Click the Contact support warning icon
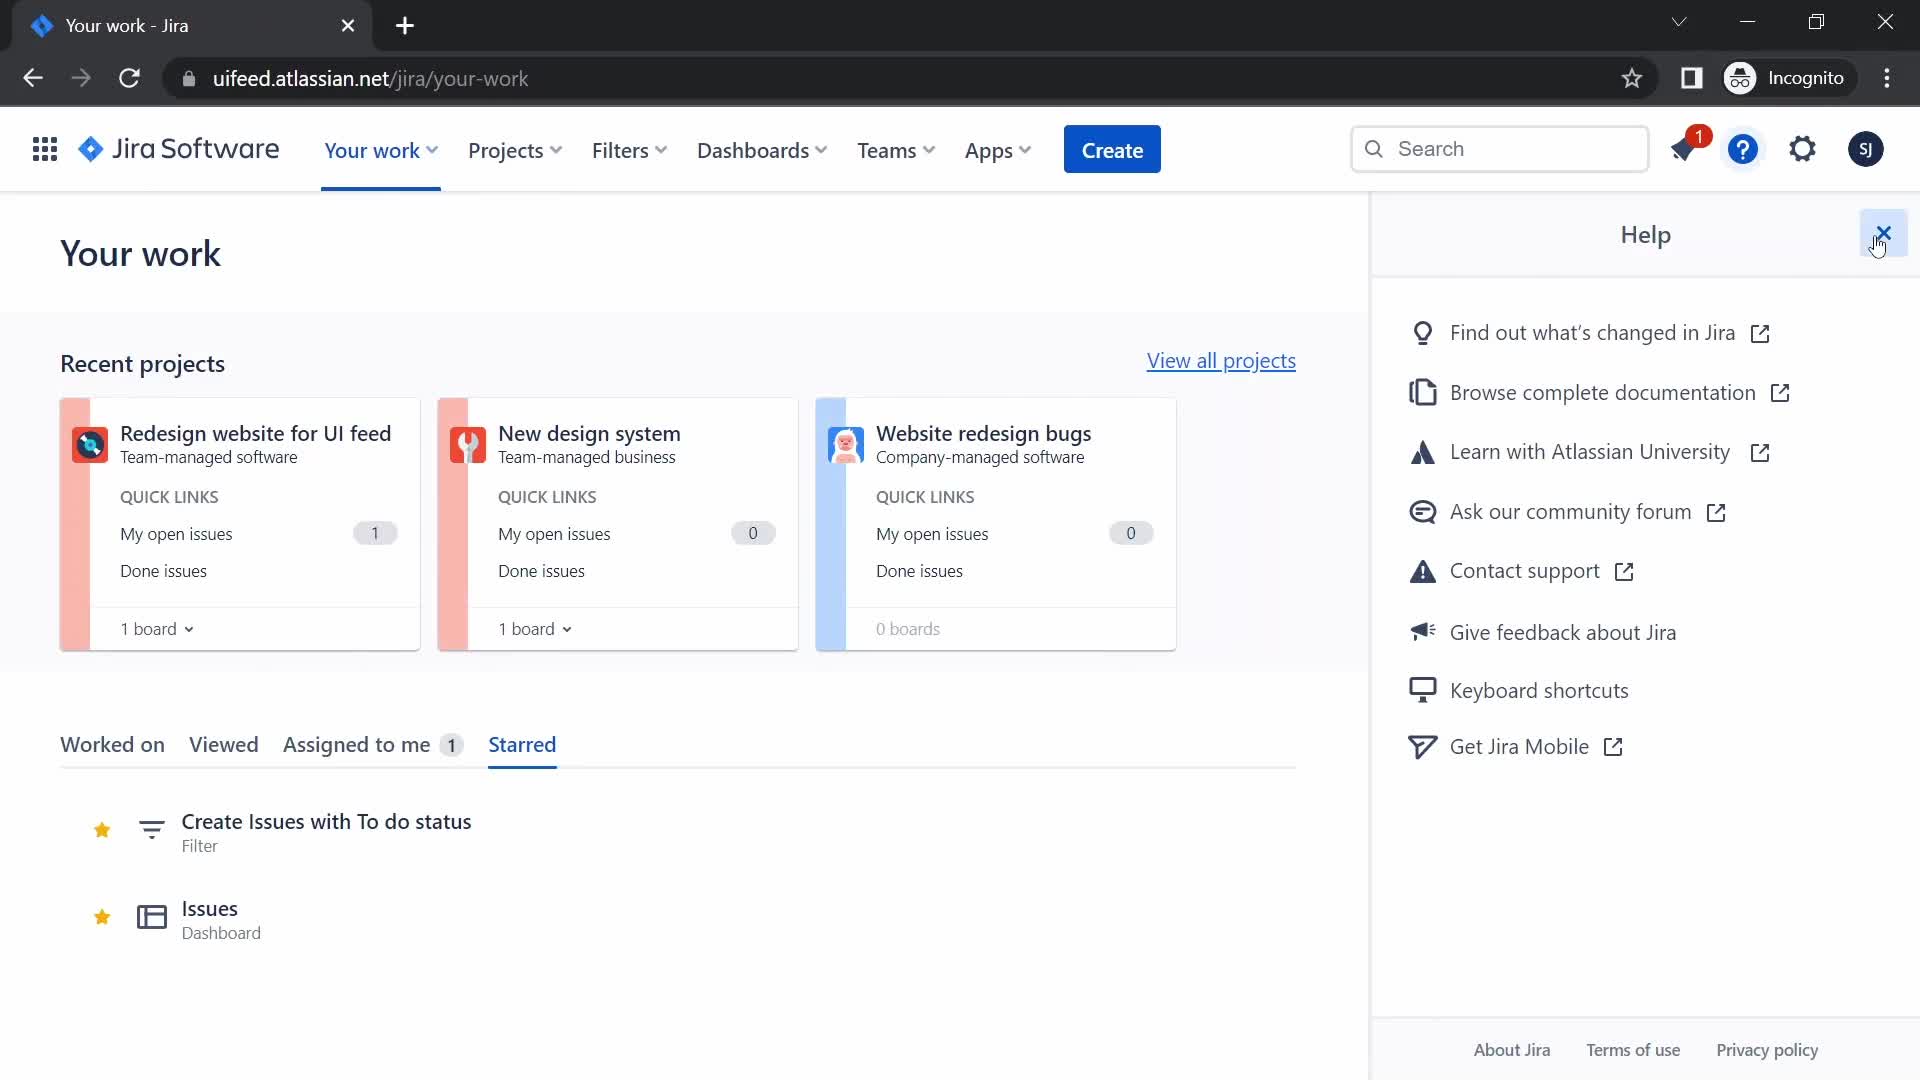1920x1080 pixels. tap(1422, 571)
